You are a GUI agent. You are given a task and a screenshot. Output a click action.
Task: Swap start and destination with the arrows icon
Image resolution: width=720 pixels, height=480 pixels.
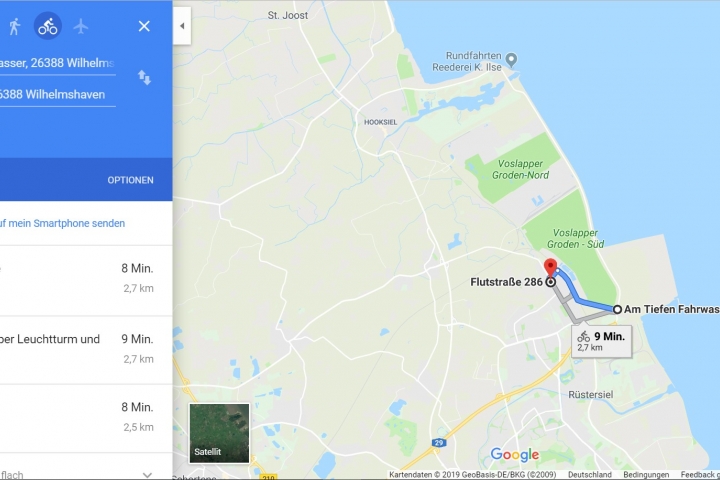click(x=145, y=78)
